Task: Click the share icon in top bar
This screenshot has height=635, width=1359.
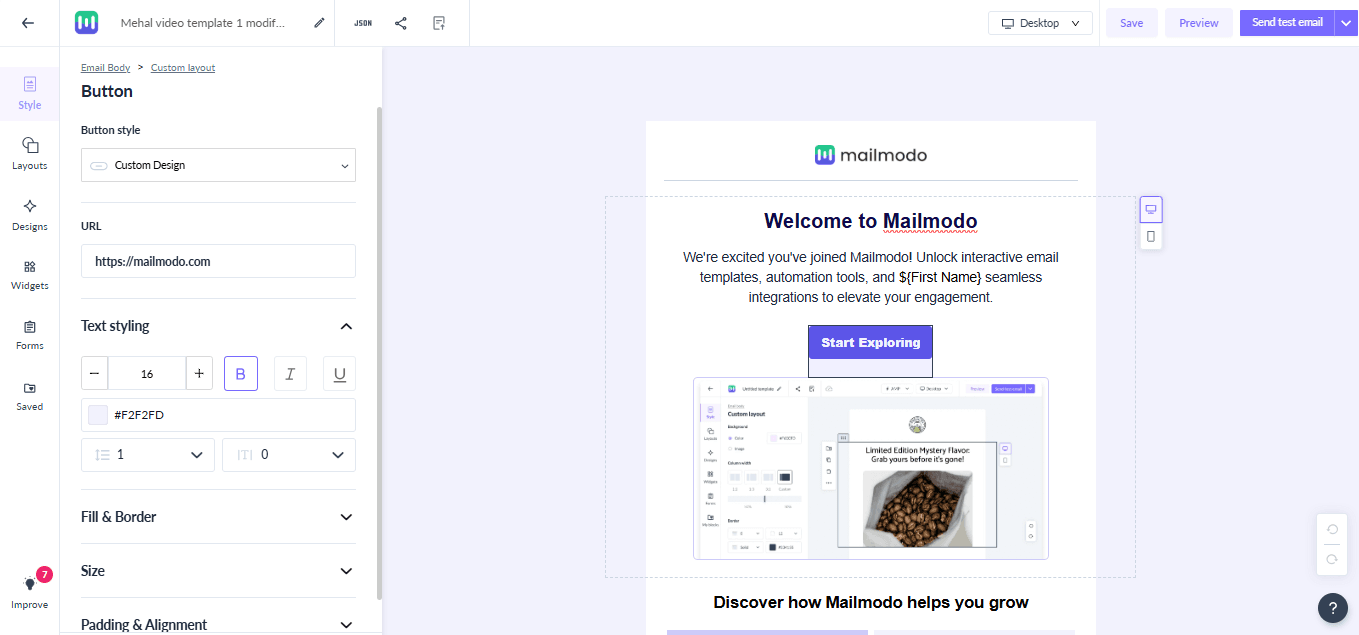Action: click(x=401, y=22)
